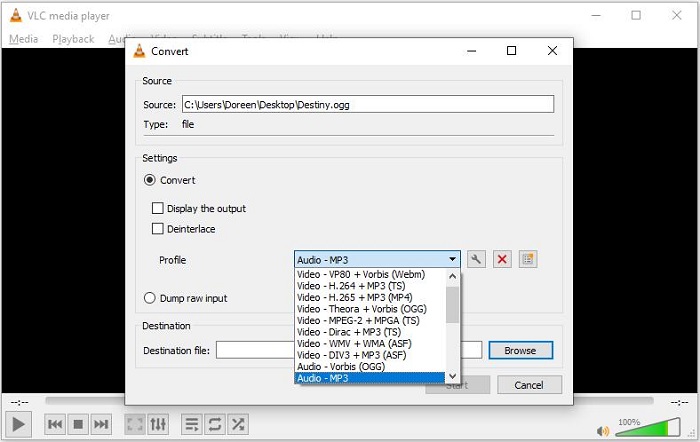Enable the Display the output checkbox
Screen dimensions: 700x442
click(x=158, y=209)
